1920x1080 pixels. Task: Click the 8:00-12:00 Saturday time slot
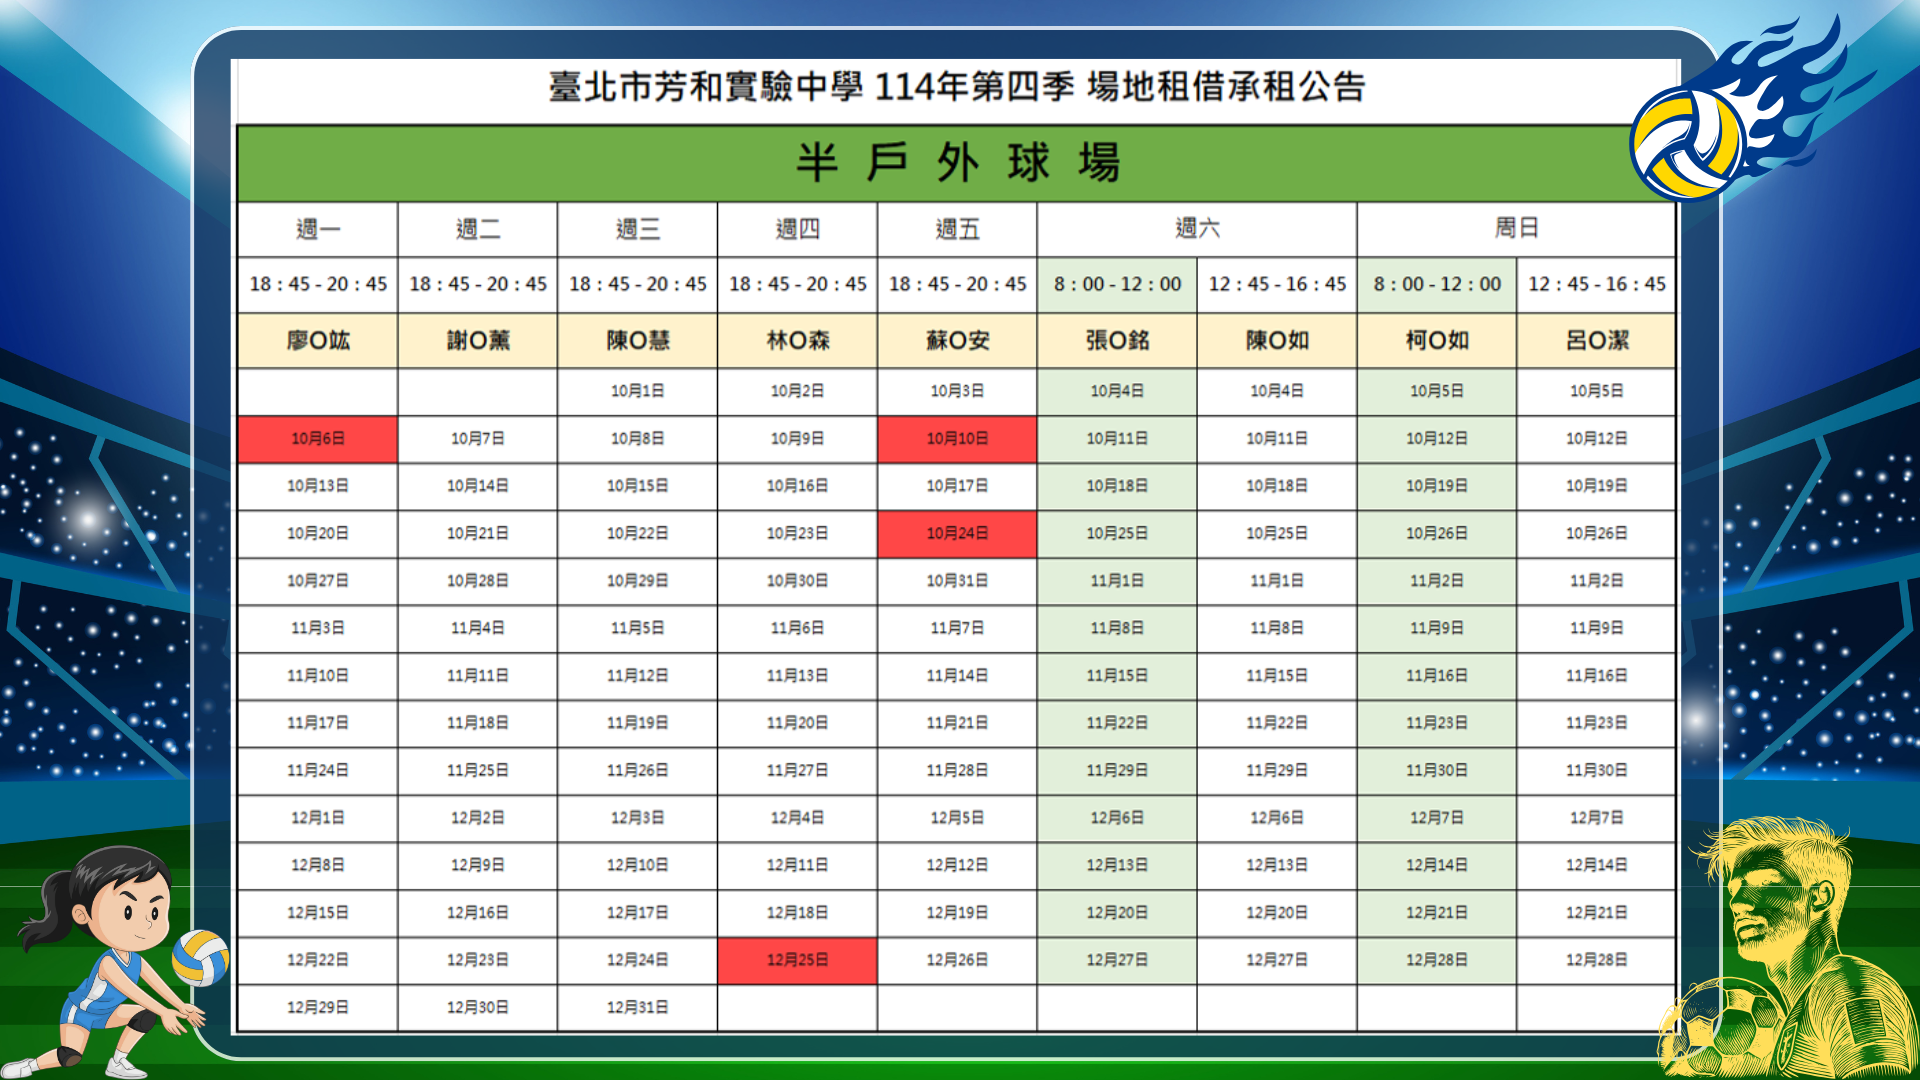coord(1117,284)
